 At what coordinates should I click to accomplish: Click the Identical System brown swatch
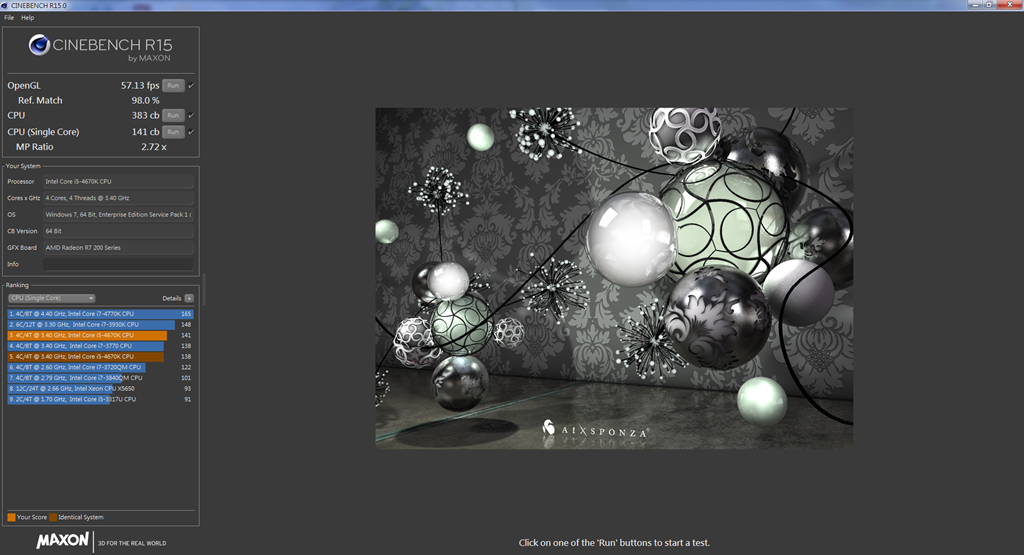point(53,517)
